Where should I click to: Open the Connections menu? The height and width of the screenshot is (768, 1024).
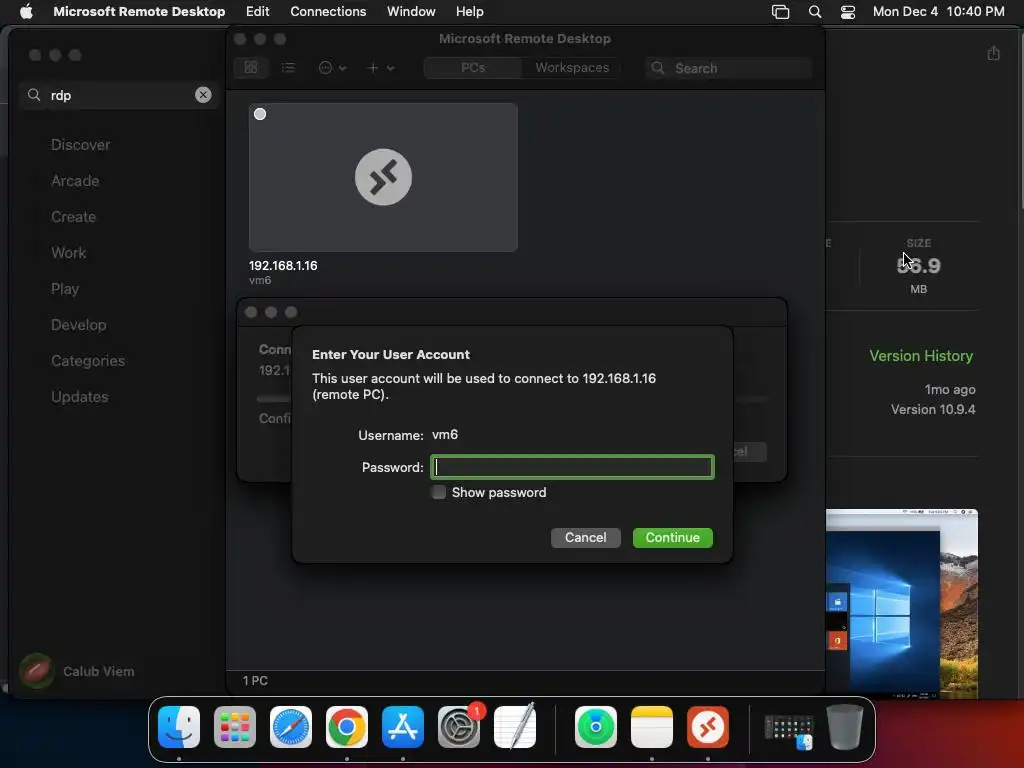(328, 12)
